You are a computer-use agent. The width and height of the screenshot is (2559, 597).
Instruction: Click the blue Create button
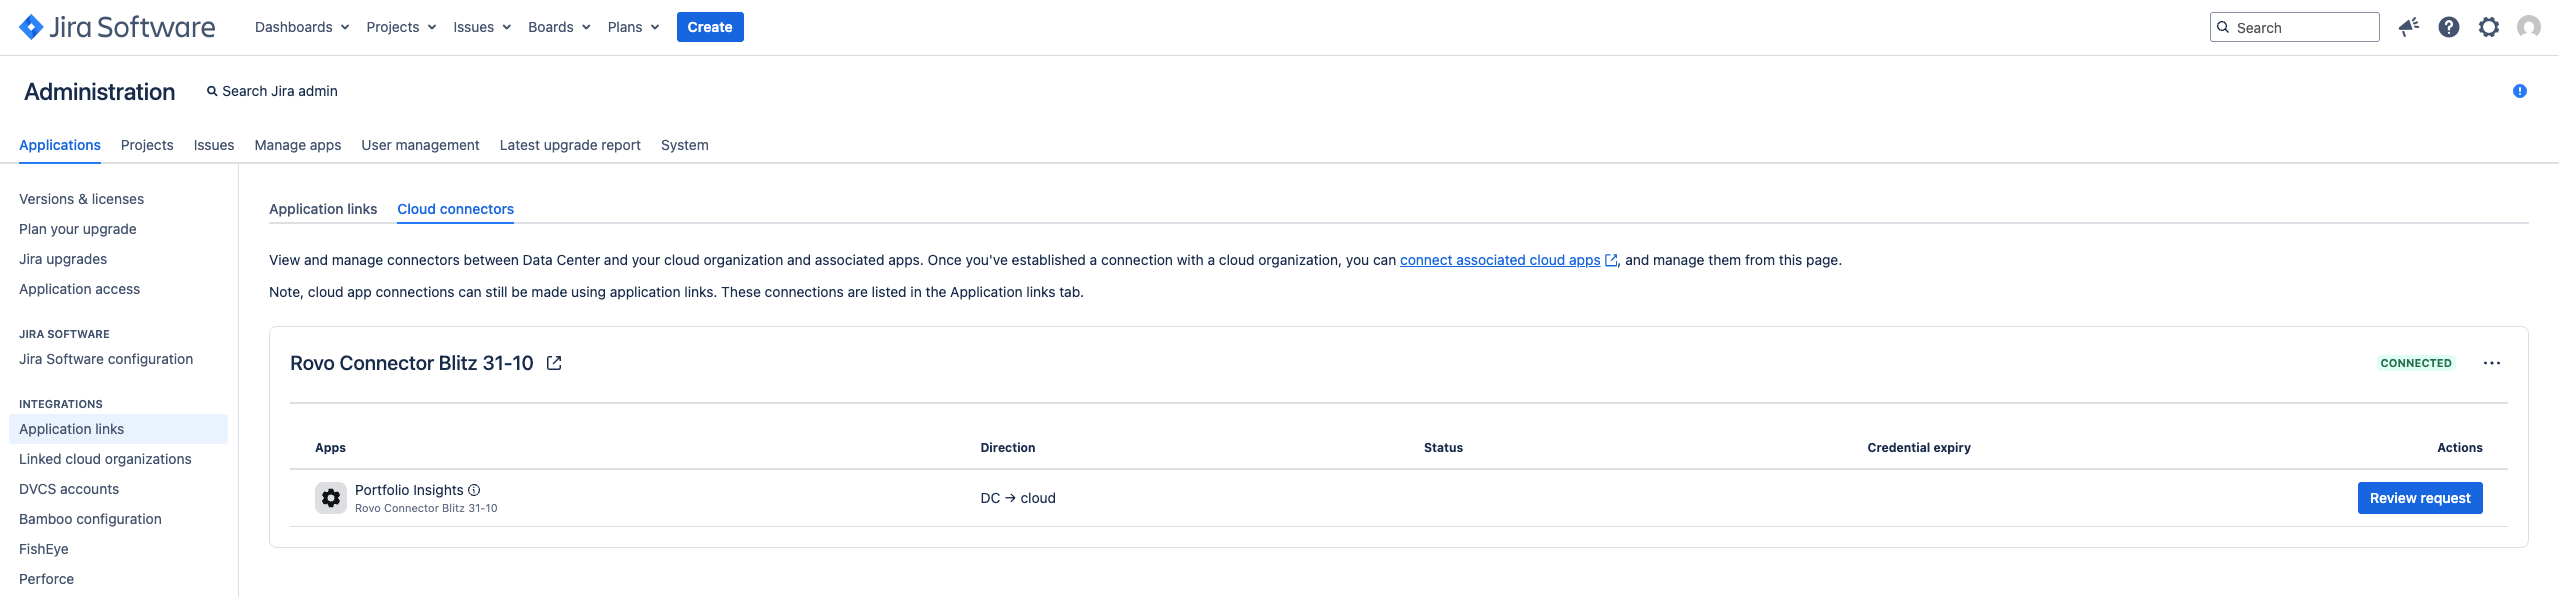click(710, 27)
